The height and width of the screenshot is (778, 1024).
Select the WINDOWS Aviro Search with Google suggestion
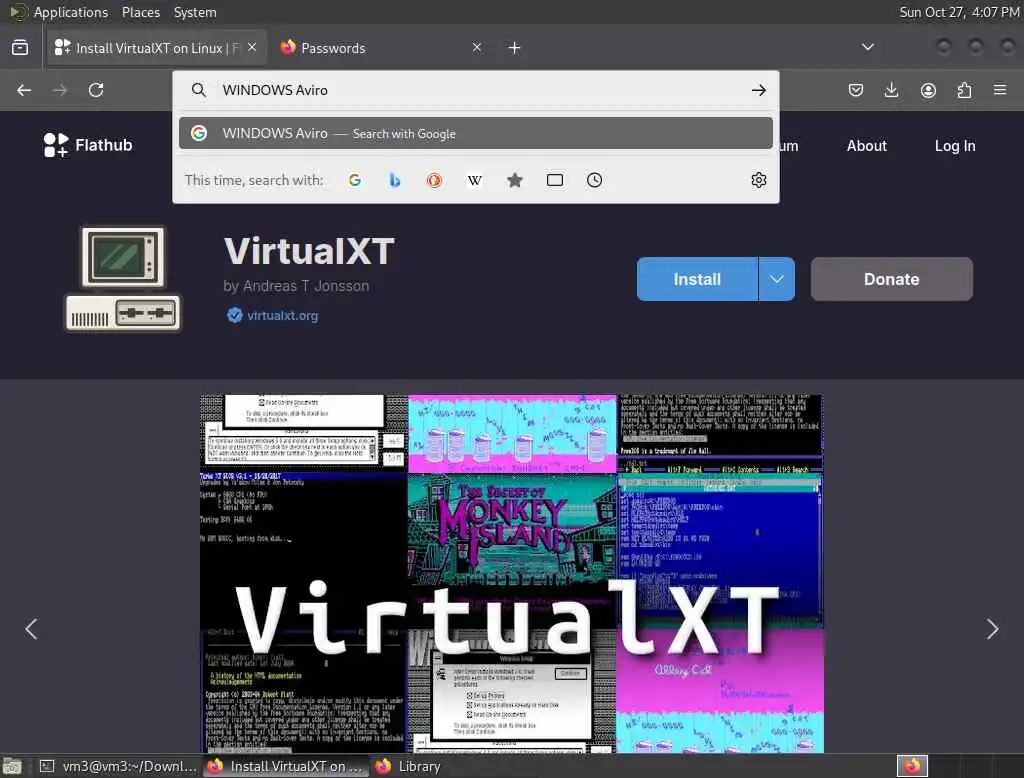(475, 133)
